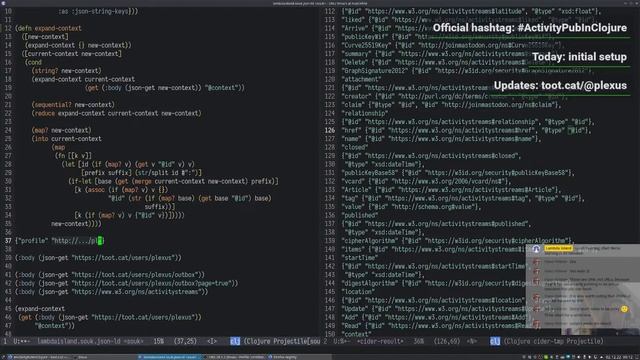
Task: Click the "vcard" w3.org/2006/vcard entry
Action: click(x=426, y=181)
